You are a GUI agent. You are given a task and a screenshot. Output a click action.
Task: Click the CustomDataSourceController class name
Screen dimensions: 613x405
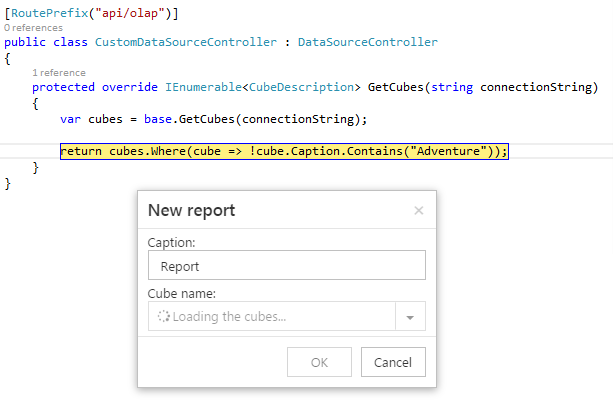tap(186, 42)
